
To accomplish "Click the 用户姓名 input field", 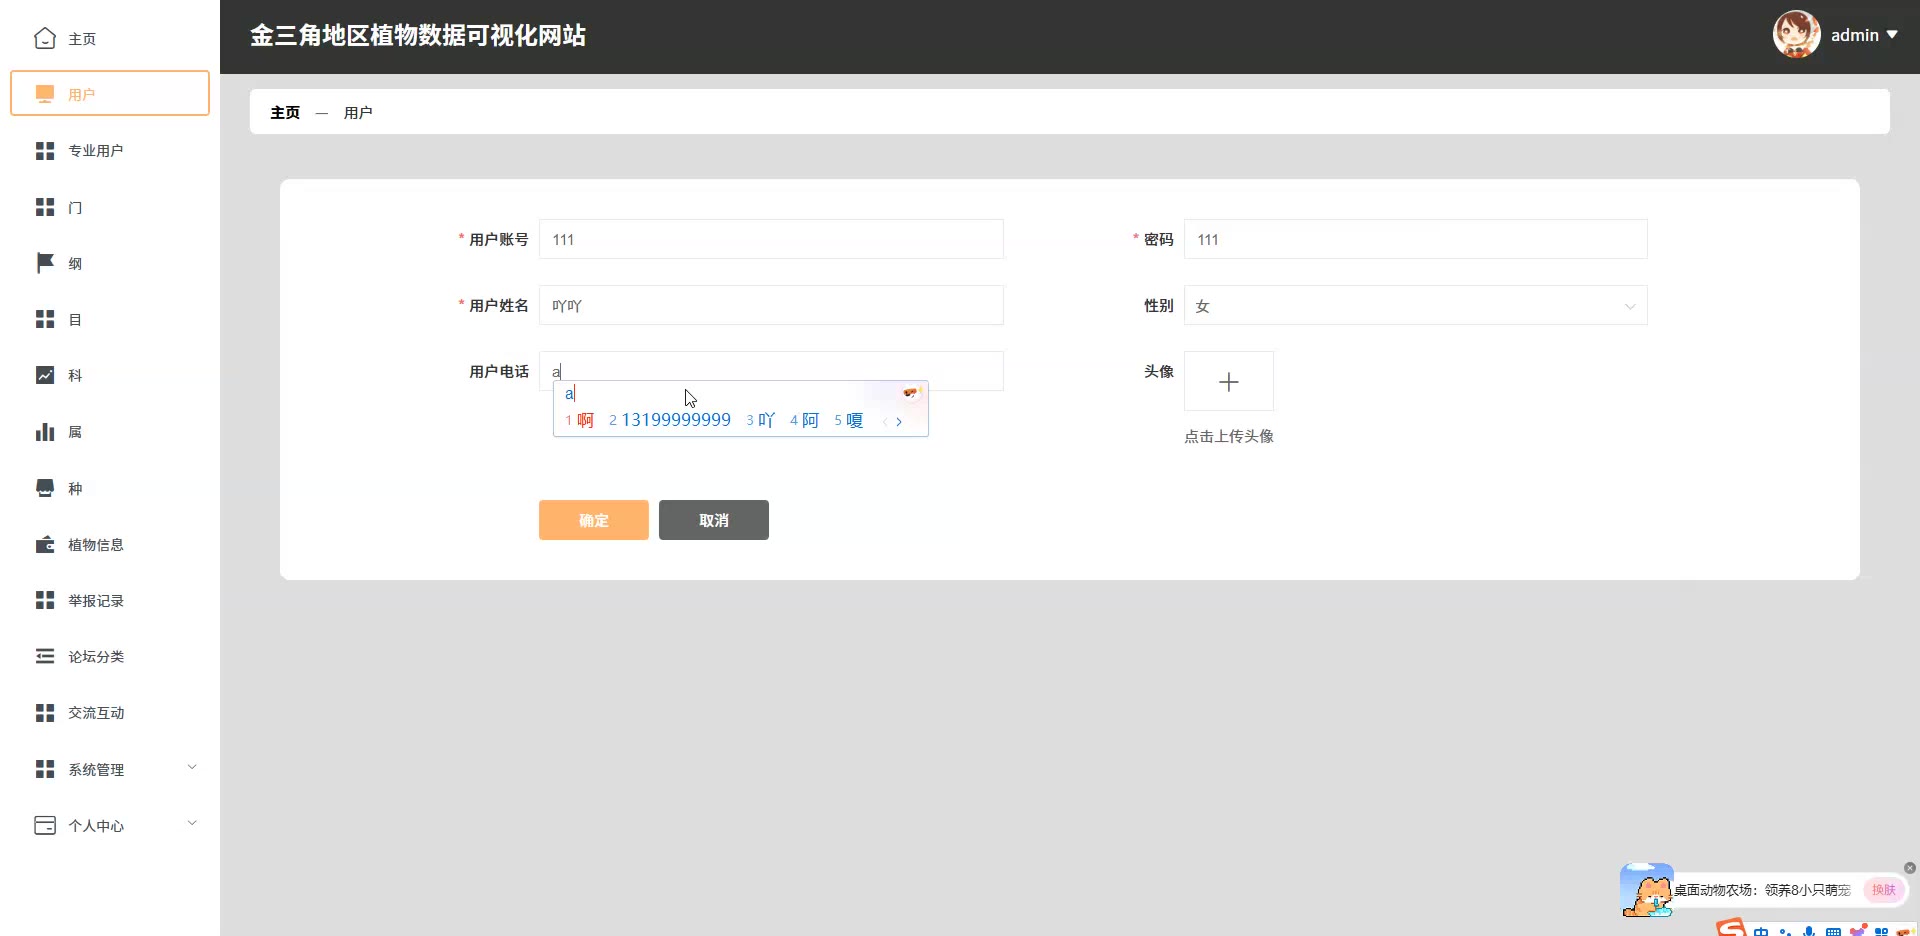I will click(x=771, y=305).
